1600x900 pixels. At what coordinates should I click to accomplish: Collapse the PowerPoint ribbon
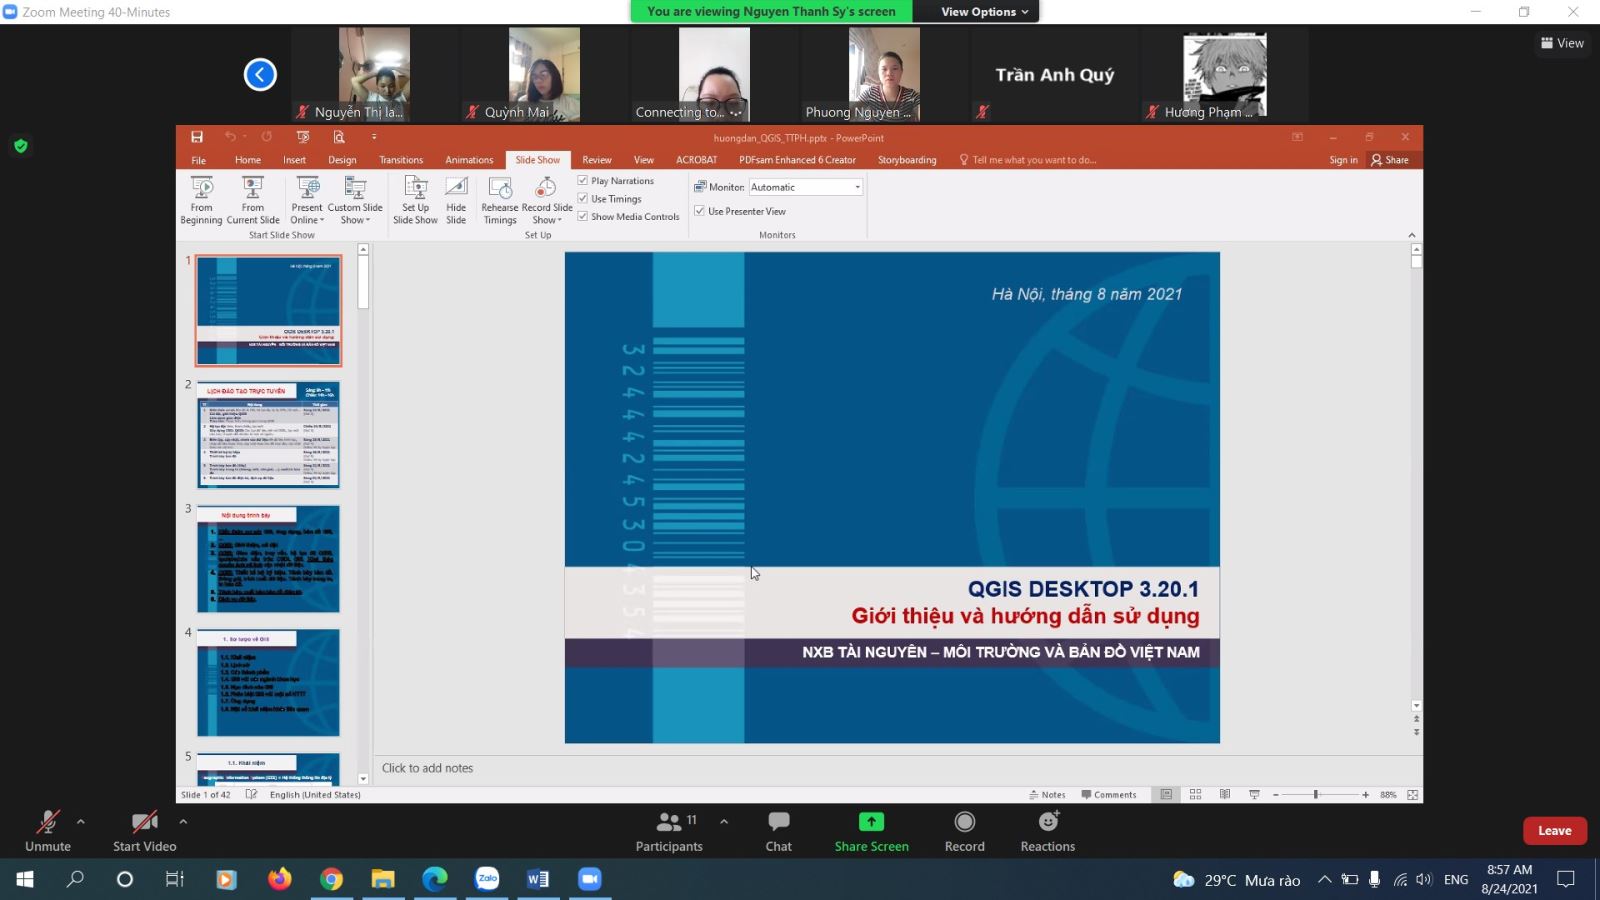point(1412,235)
